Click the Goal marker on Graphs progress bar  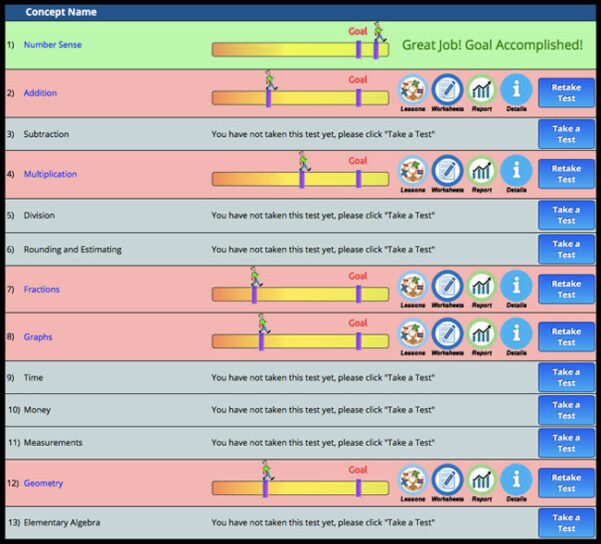click(x=358, y=341)
